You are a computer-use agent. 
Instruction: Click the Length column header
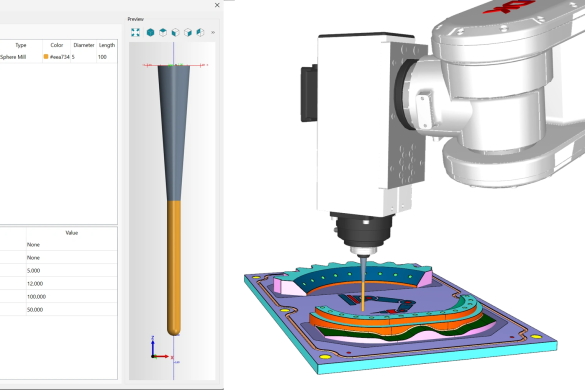107,45
